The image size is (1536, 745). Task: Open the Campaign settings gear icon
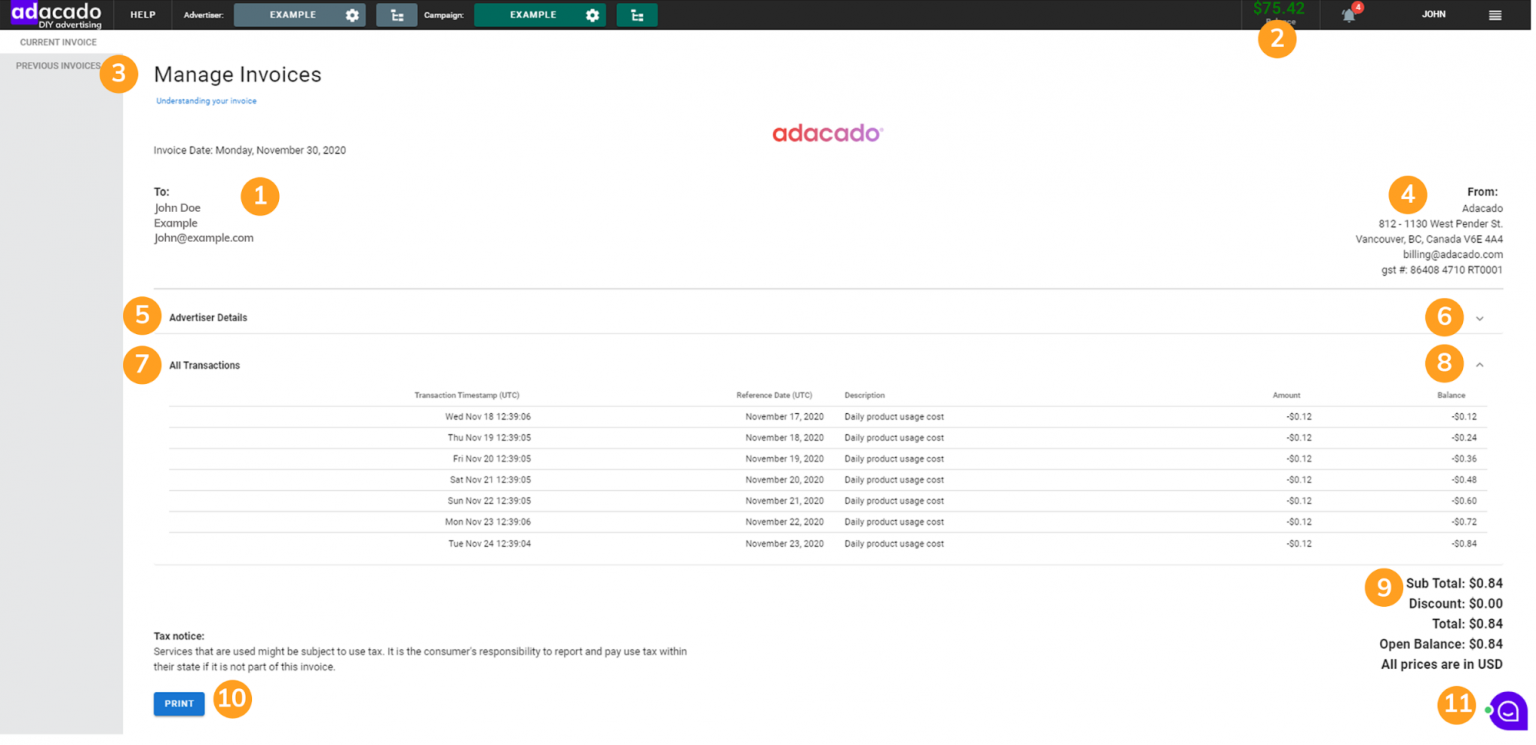(592, 14)
